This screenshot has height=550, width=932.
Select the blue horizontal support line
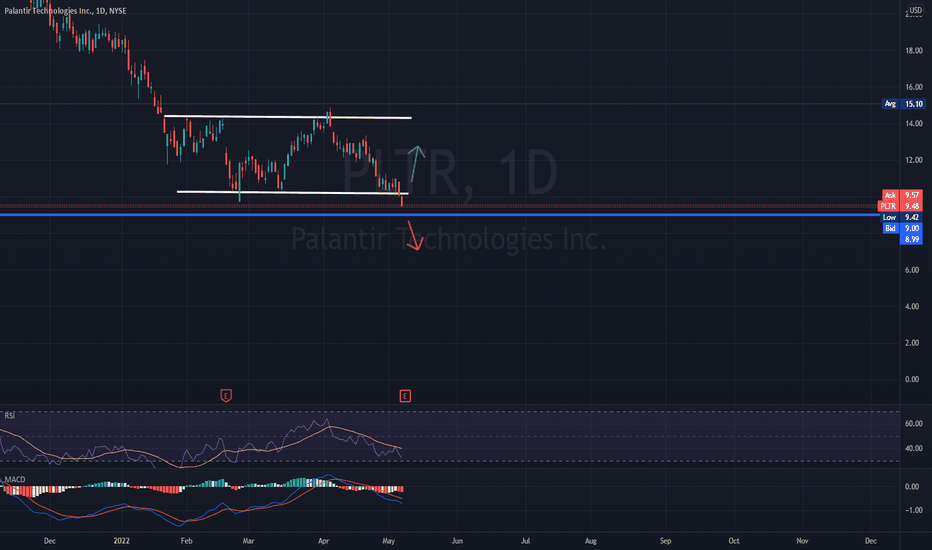pos(440,215)
